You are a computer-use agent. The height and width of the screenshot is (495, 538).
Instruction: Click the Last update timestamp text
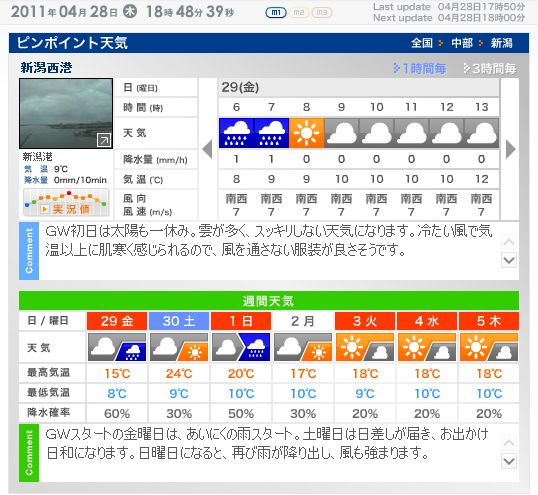(x=449, y=7)
